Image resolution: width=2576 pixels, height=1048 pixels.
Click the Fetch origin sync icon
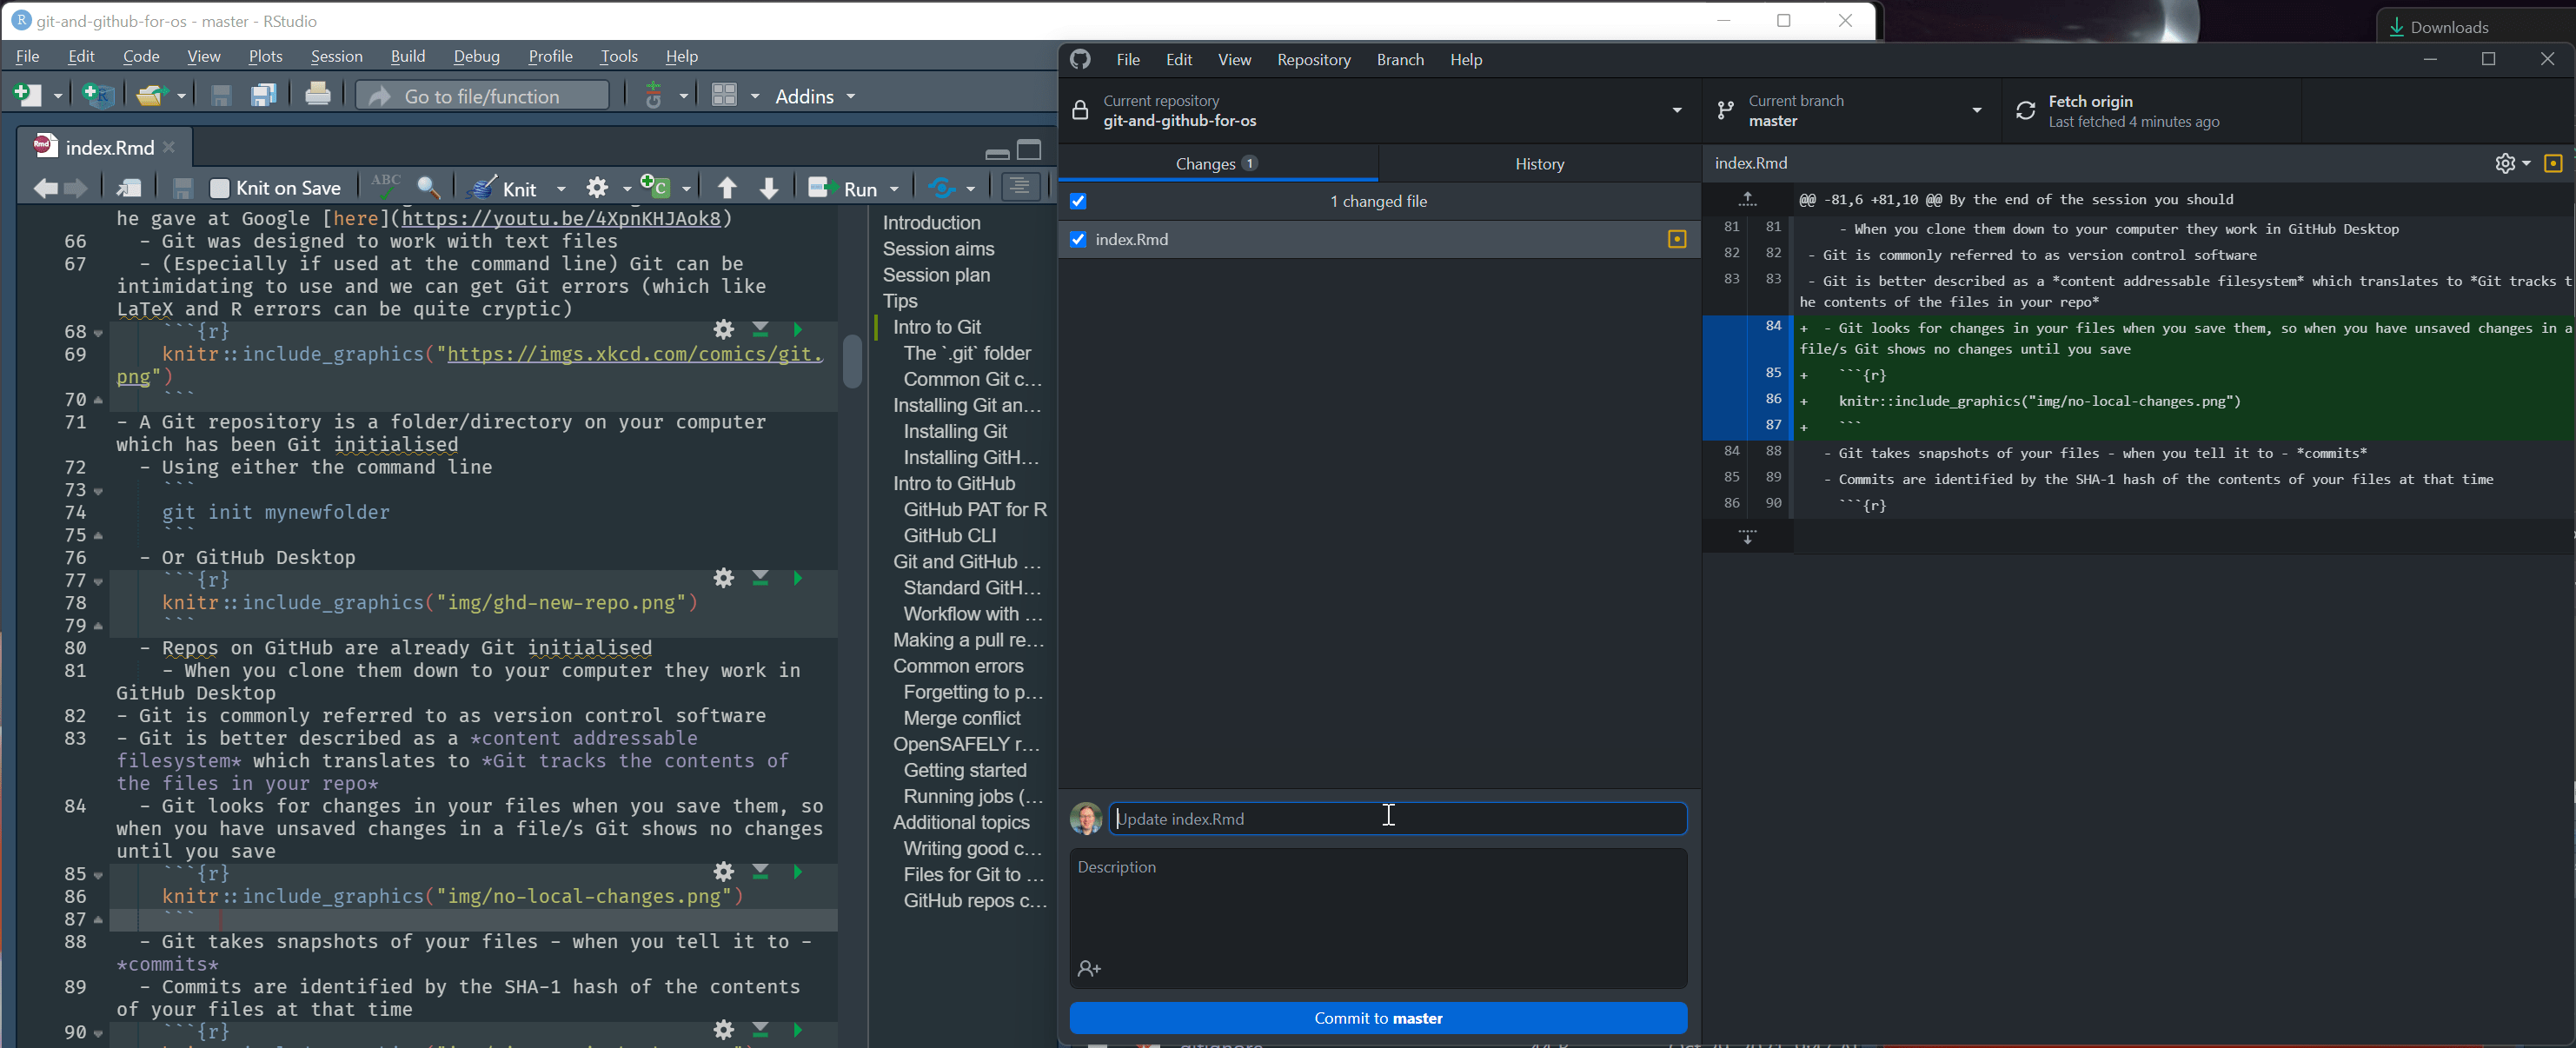2026,110
